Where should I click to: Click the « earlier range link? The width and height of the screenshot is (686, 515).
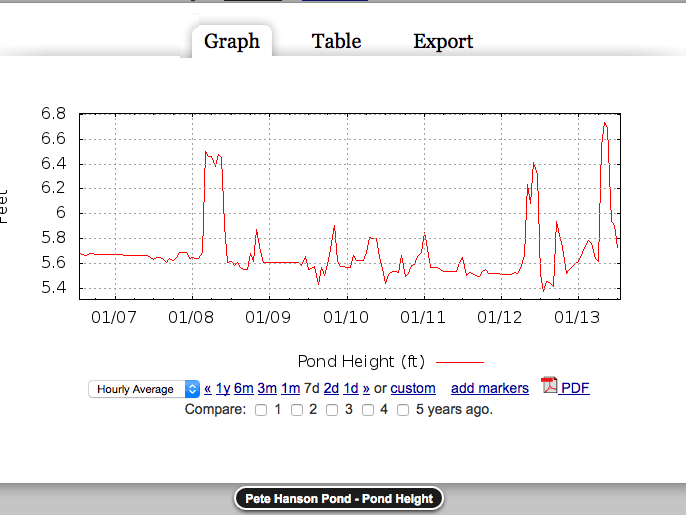(x=207, y=389)
